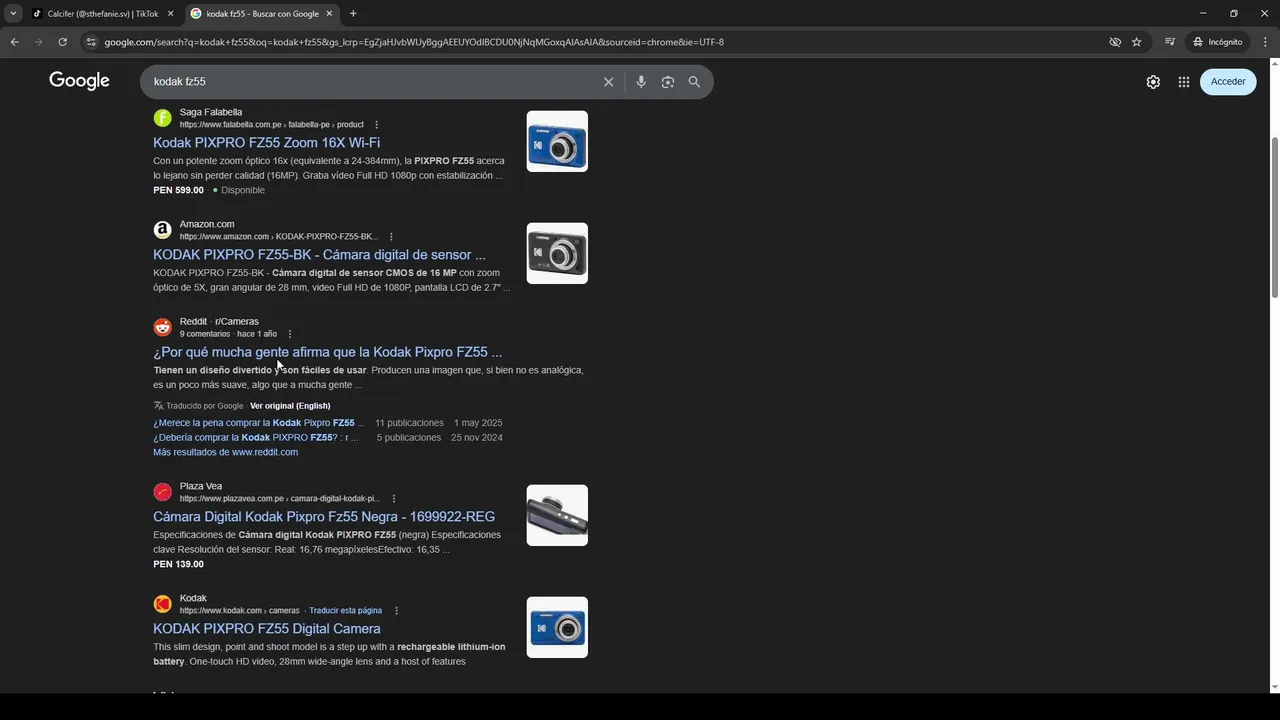The image size is (1280, 720).
Task: Submit search with magnifying glass
Action: [694, 82]
